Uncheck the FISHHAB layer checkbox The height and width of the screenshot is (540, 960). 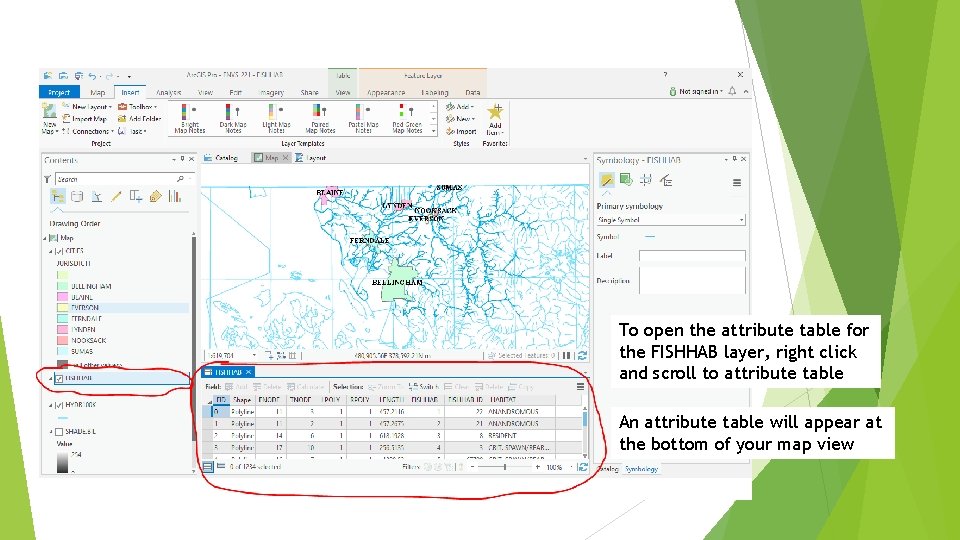tap(59, 378)
